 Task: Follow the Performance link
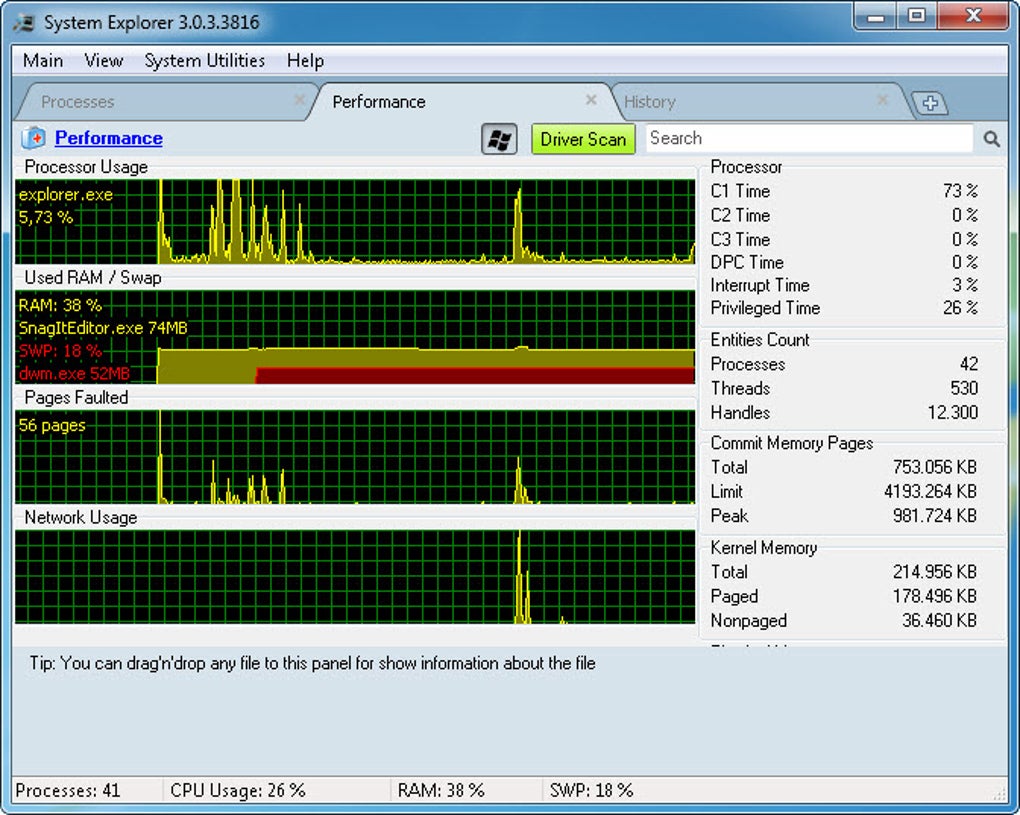(109, 138)
